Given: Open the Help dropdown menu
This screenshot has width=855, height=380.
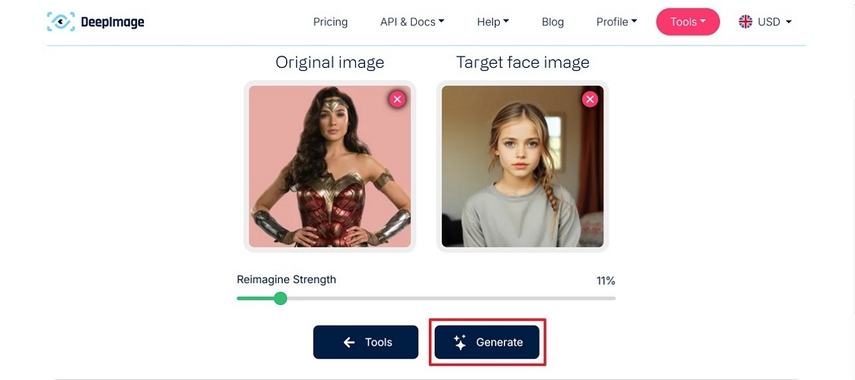Looking at the screenshot, I should pyautogui.click(x=493, y=22).
